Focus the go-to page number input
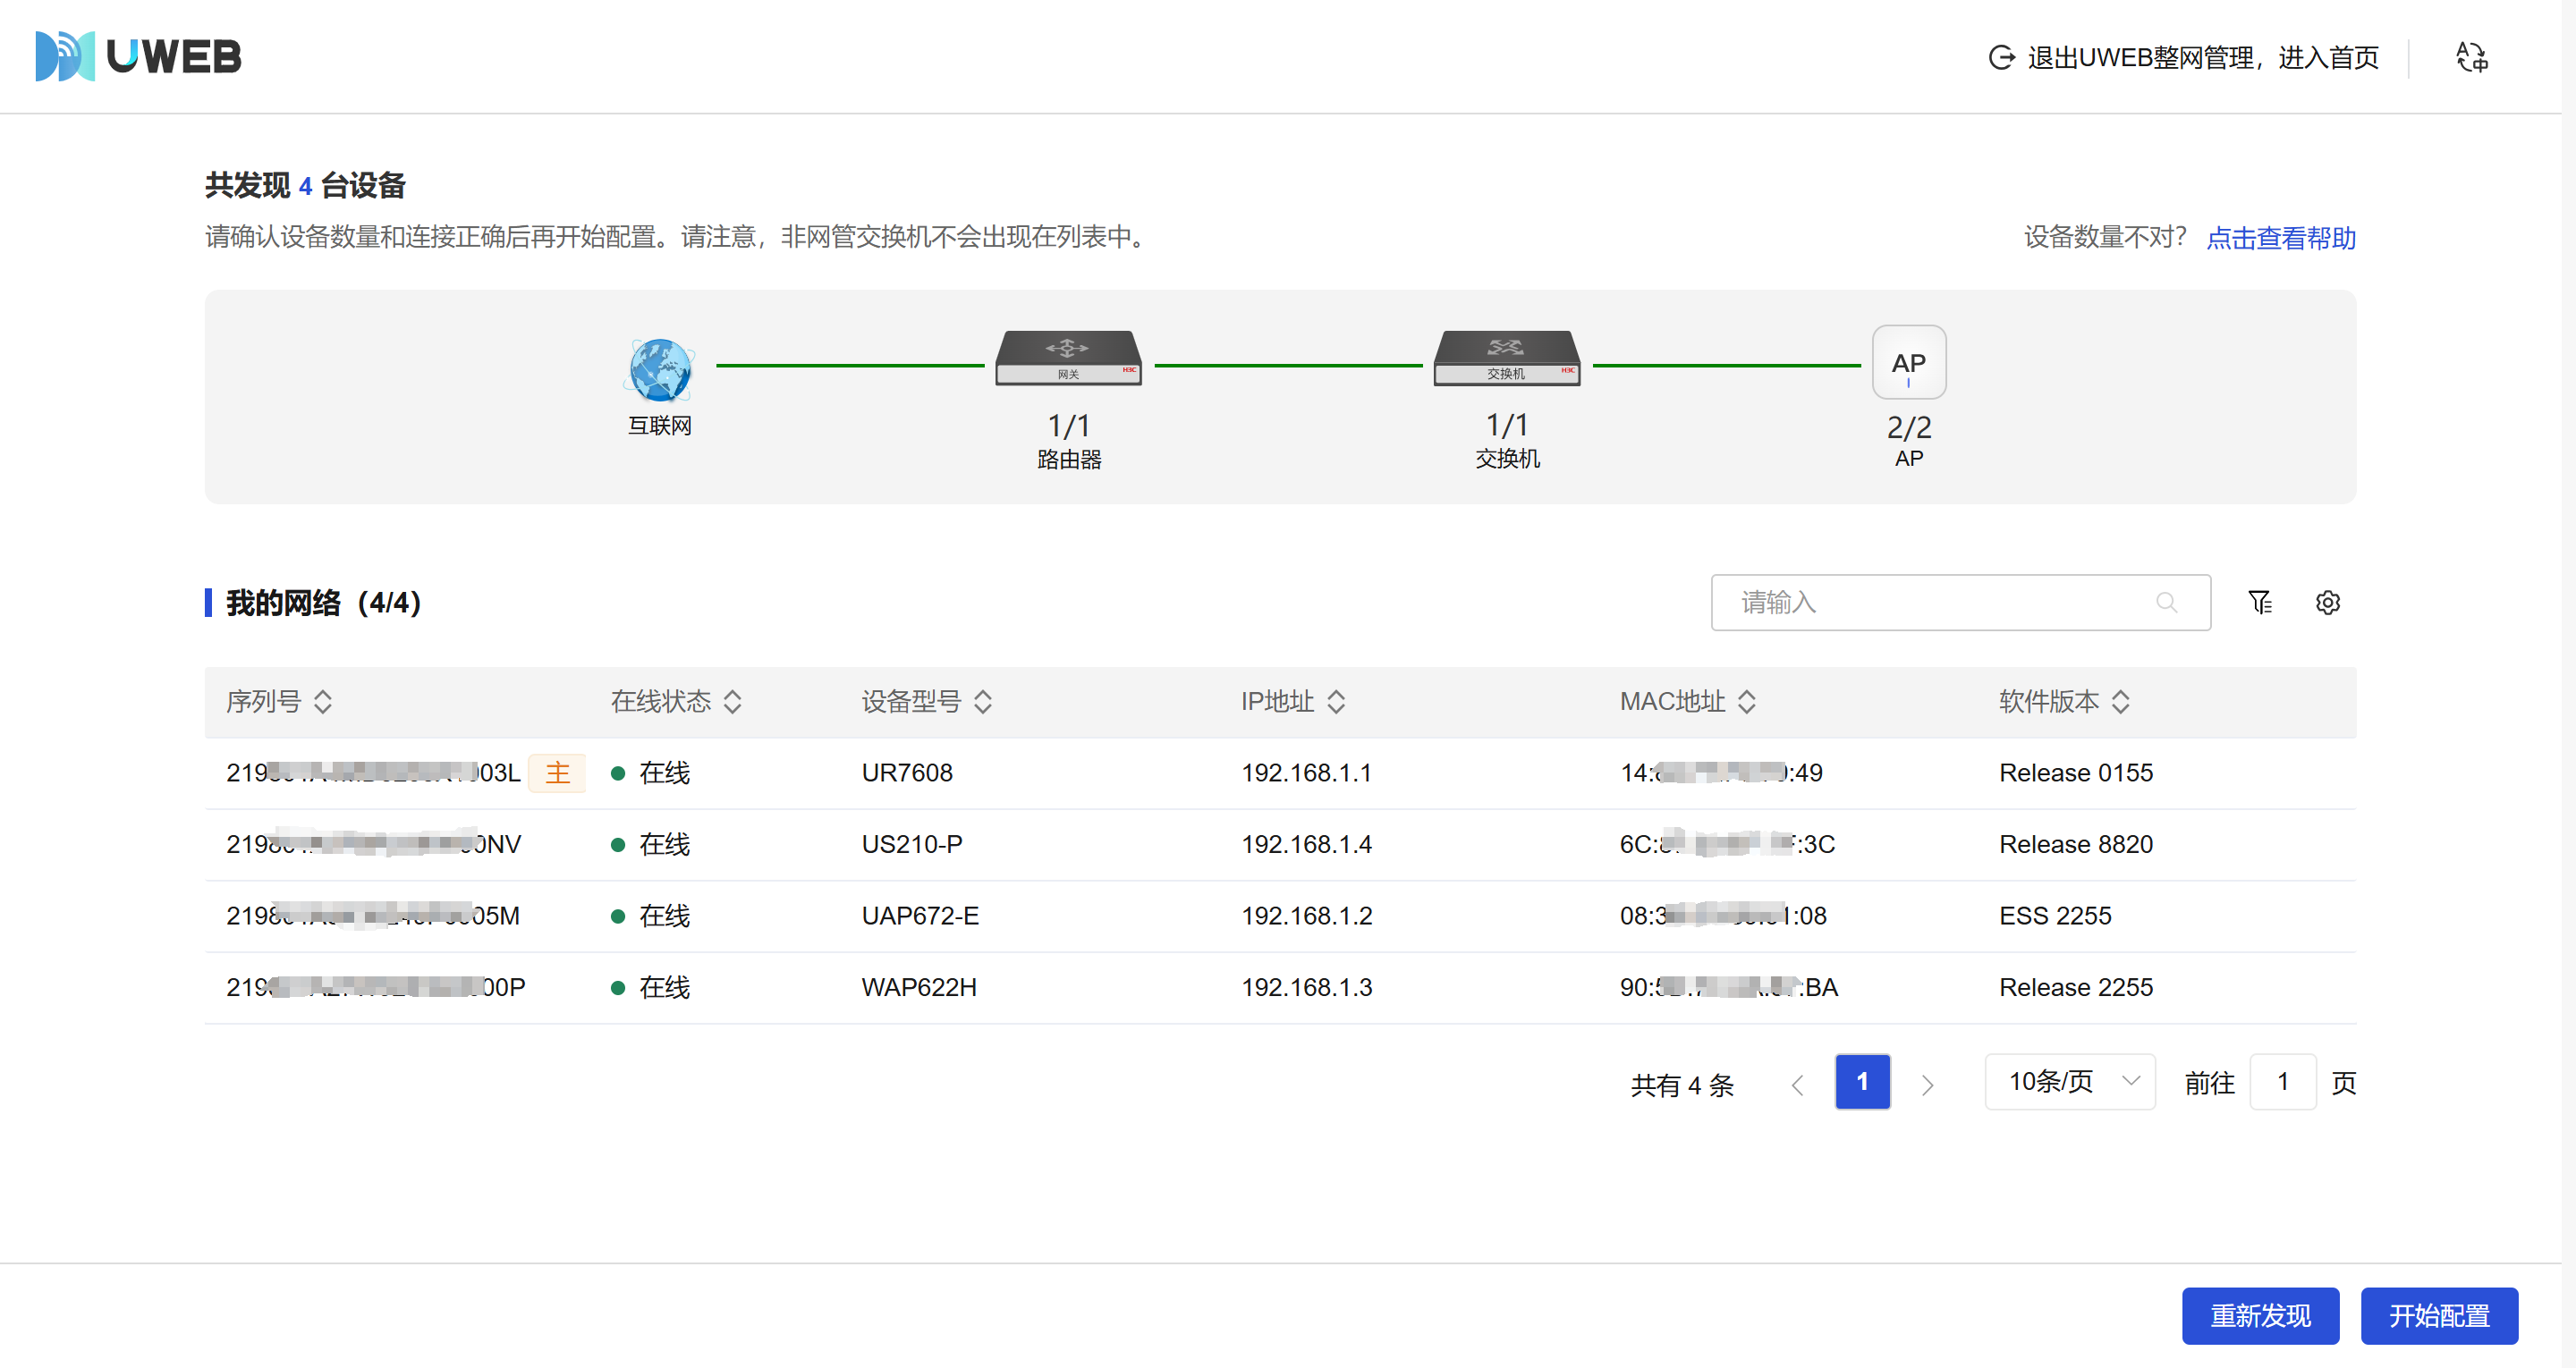 [2282, 1082]
